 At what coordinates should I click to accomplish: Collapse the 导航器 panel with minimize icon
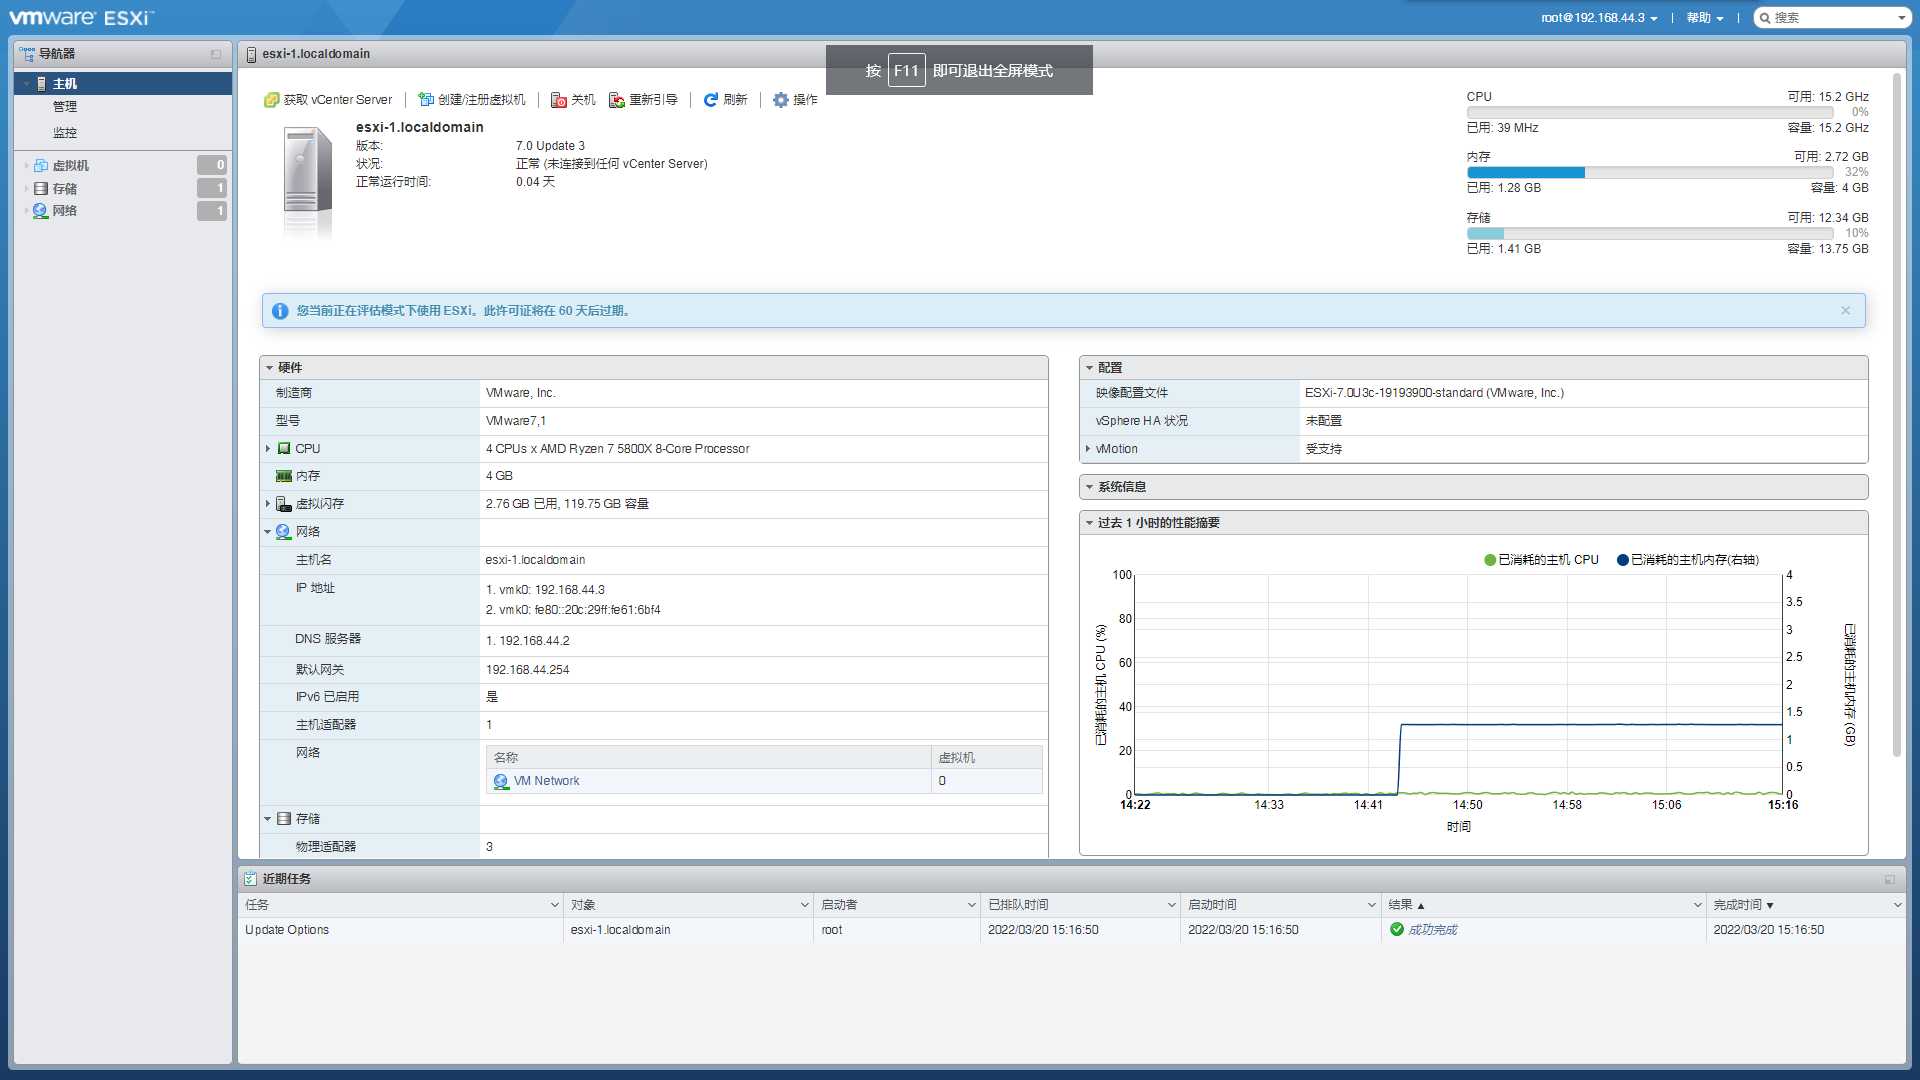(216, 54)
